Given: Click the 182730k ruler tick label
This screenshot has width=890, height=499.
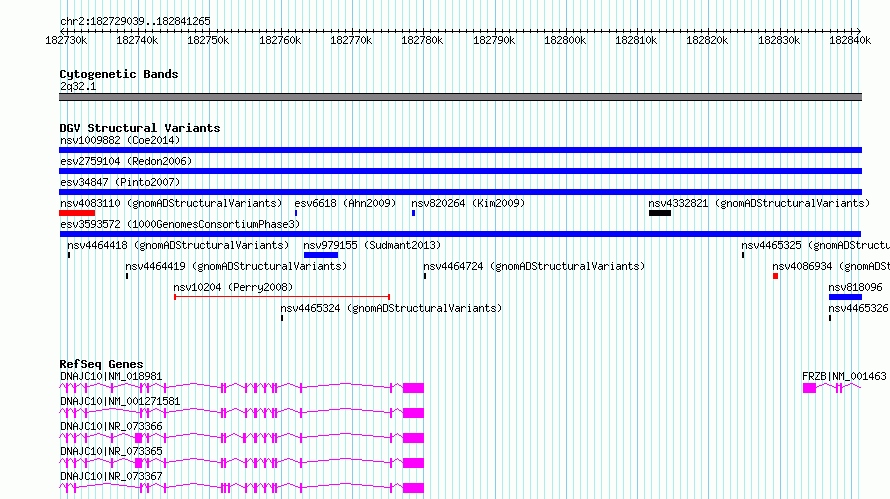Looking at the screenshot, I should pos(66,40).
